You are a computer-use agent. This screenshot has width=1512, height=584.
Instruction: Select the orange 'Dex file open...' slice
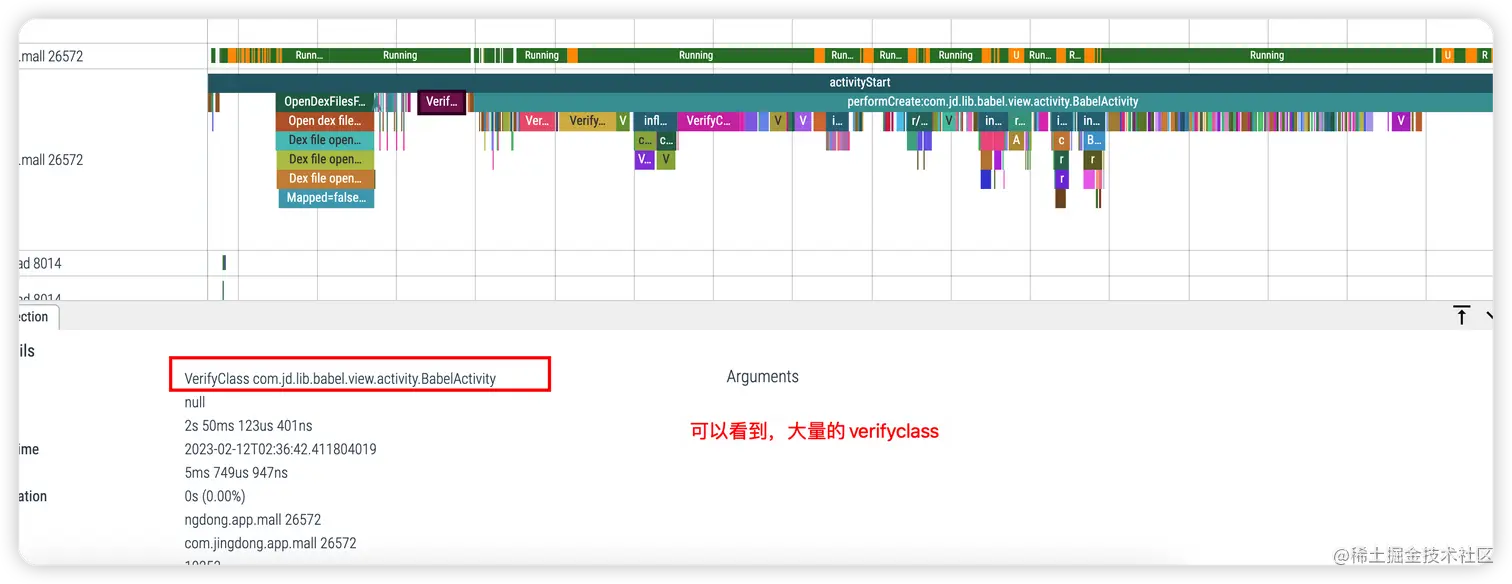coord(326,179)
